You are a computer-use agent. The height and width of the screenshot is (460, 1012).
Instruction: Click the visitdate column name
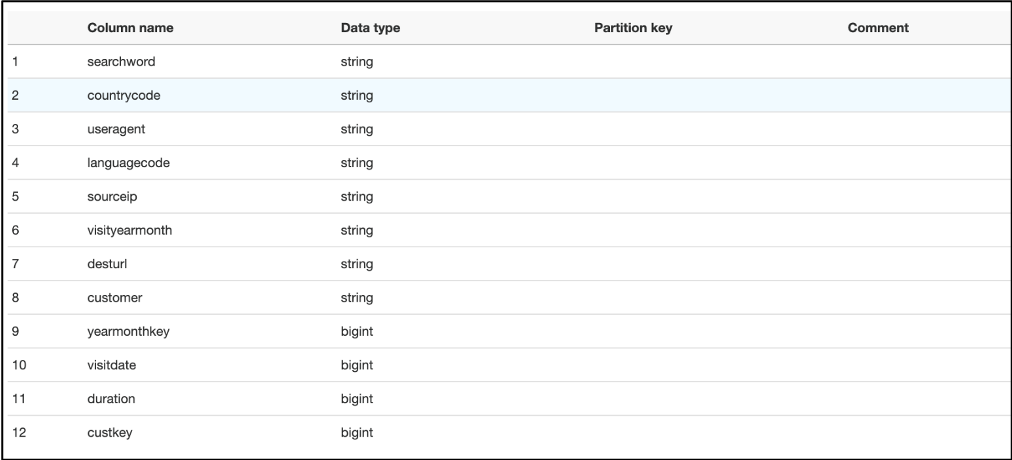(112, 365)
